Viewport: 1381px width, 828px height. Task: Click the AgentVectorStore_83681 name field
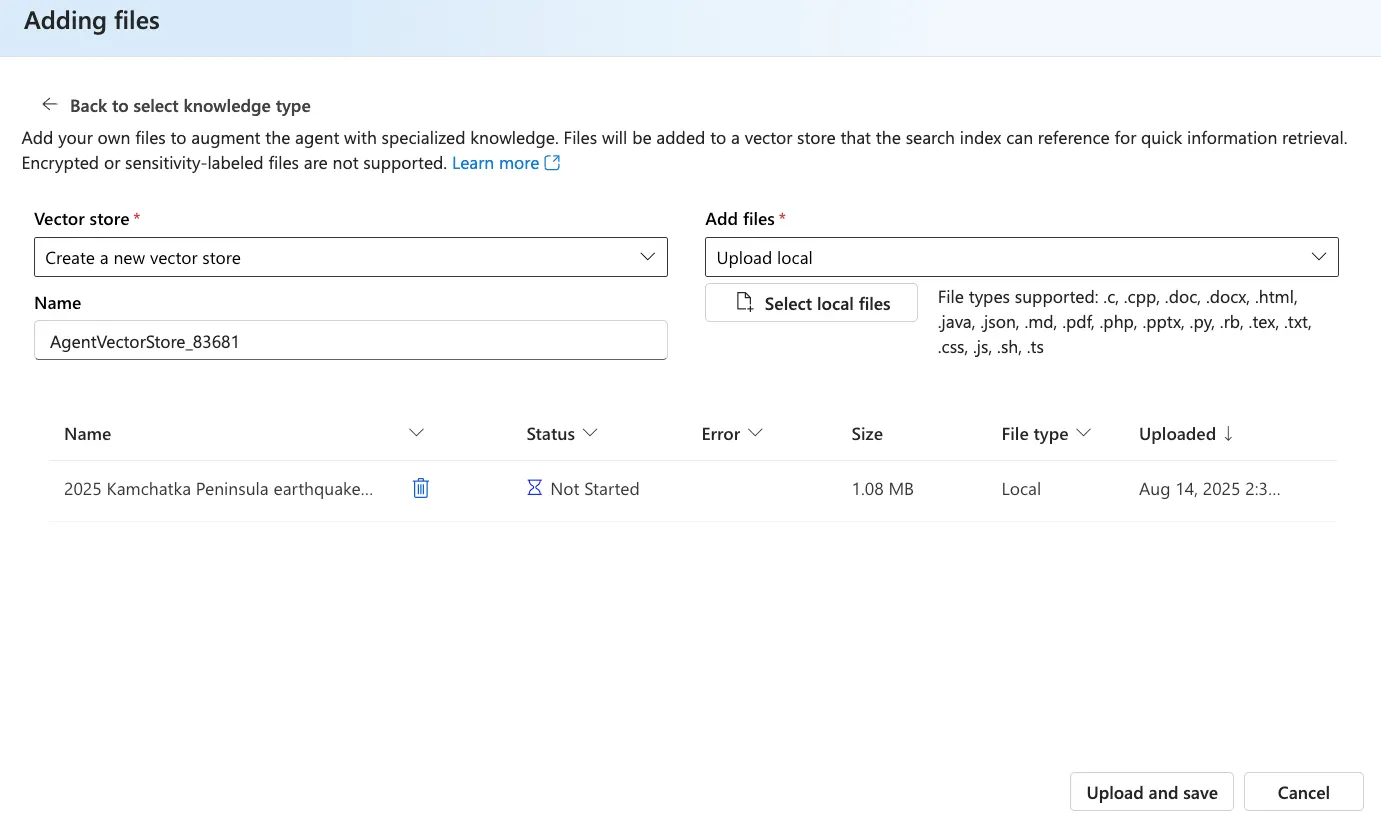point(350,341)
